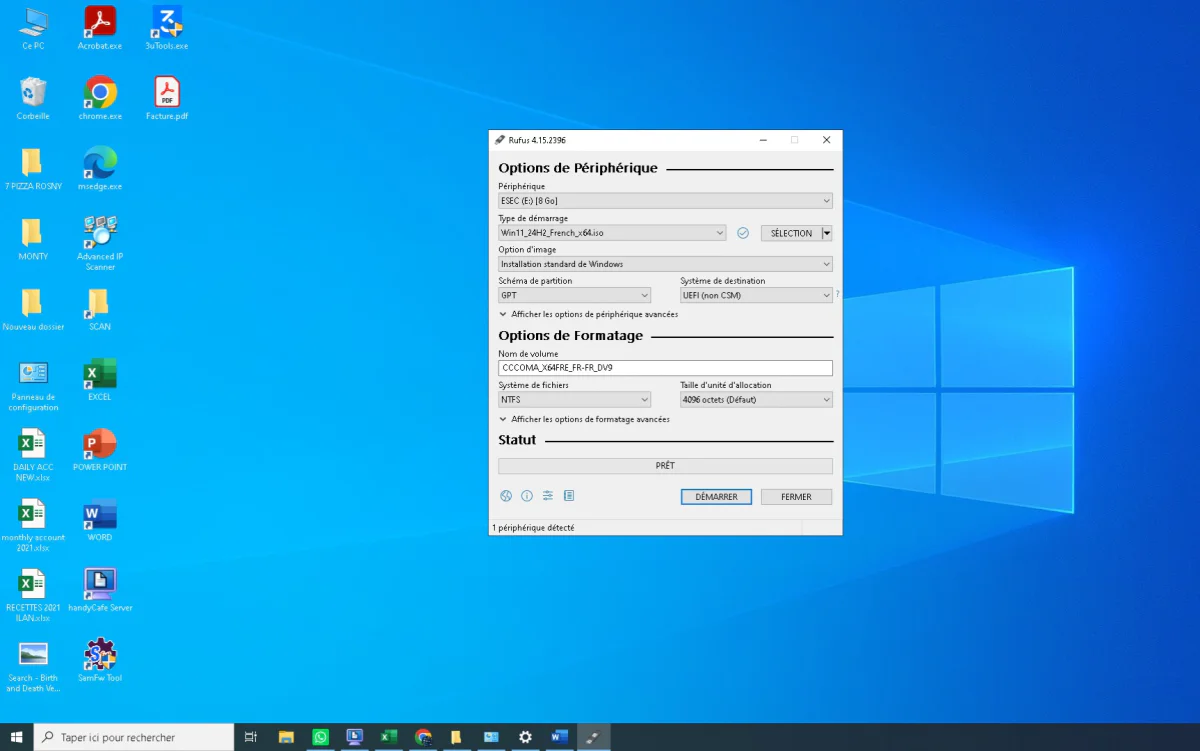This screenshot has width=1200, height=751.
Task: Click the '1 périphérique détecté' status text
Action: click(x=533, y=527)
